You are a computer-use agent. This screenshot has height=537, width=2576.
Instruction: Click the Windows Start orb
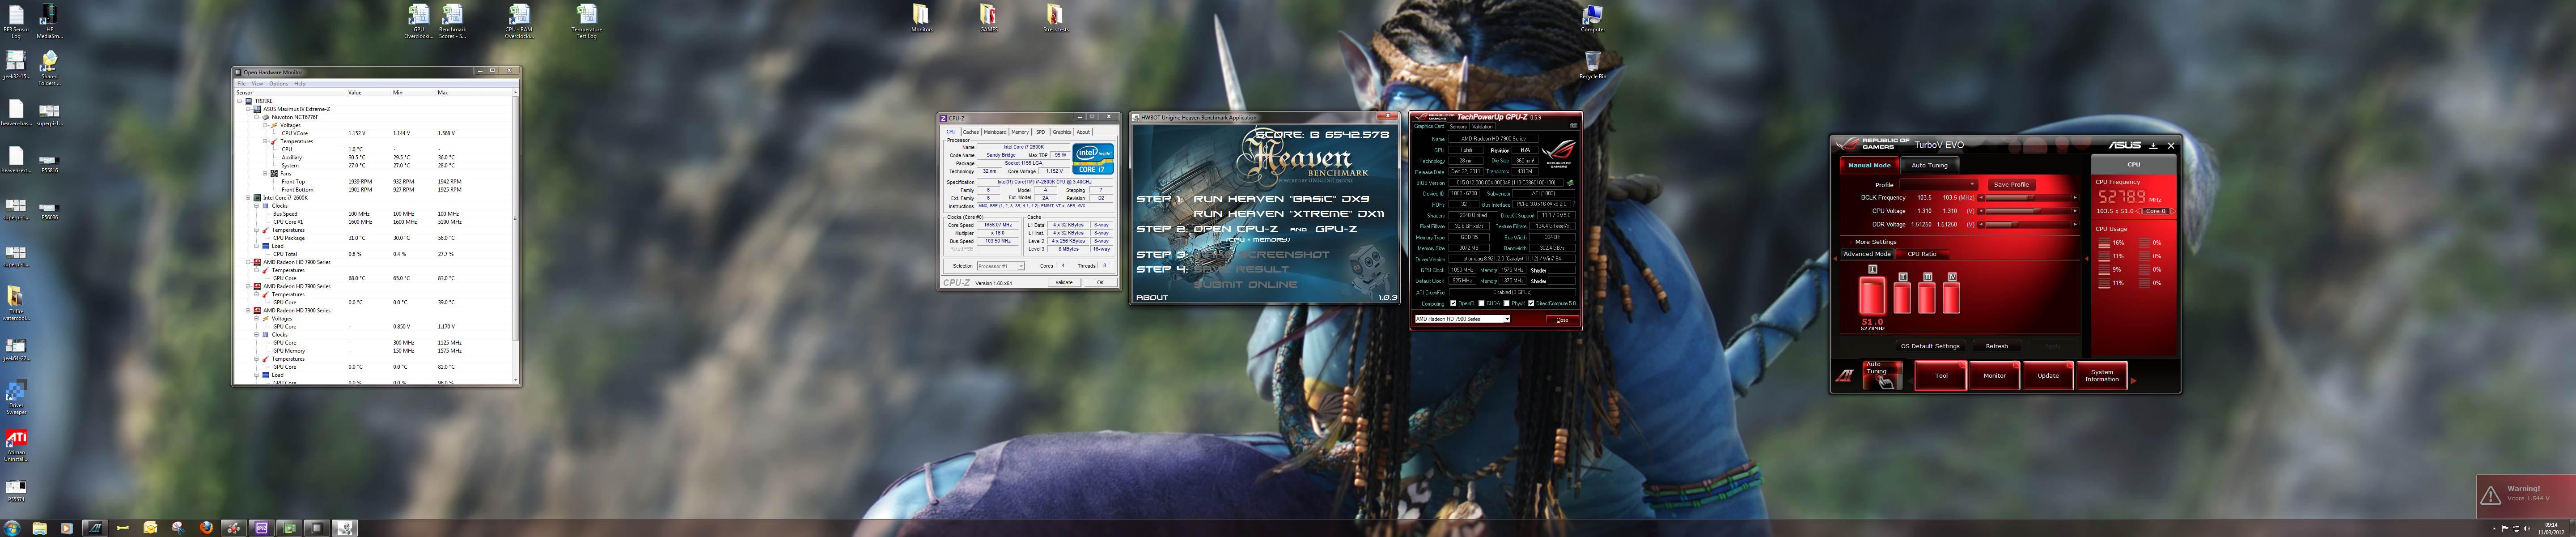coord(12,528)
